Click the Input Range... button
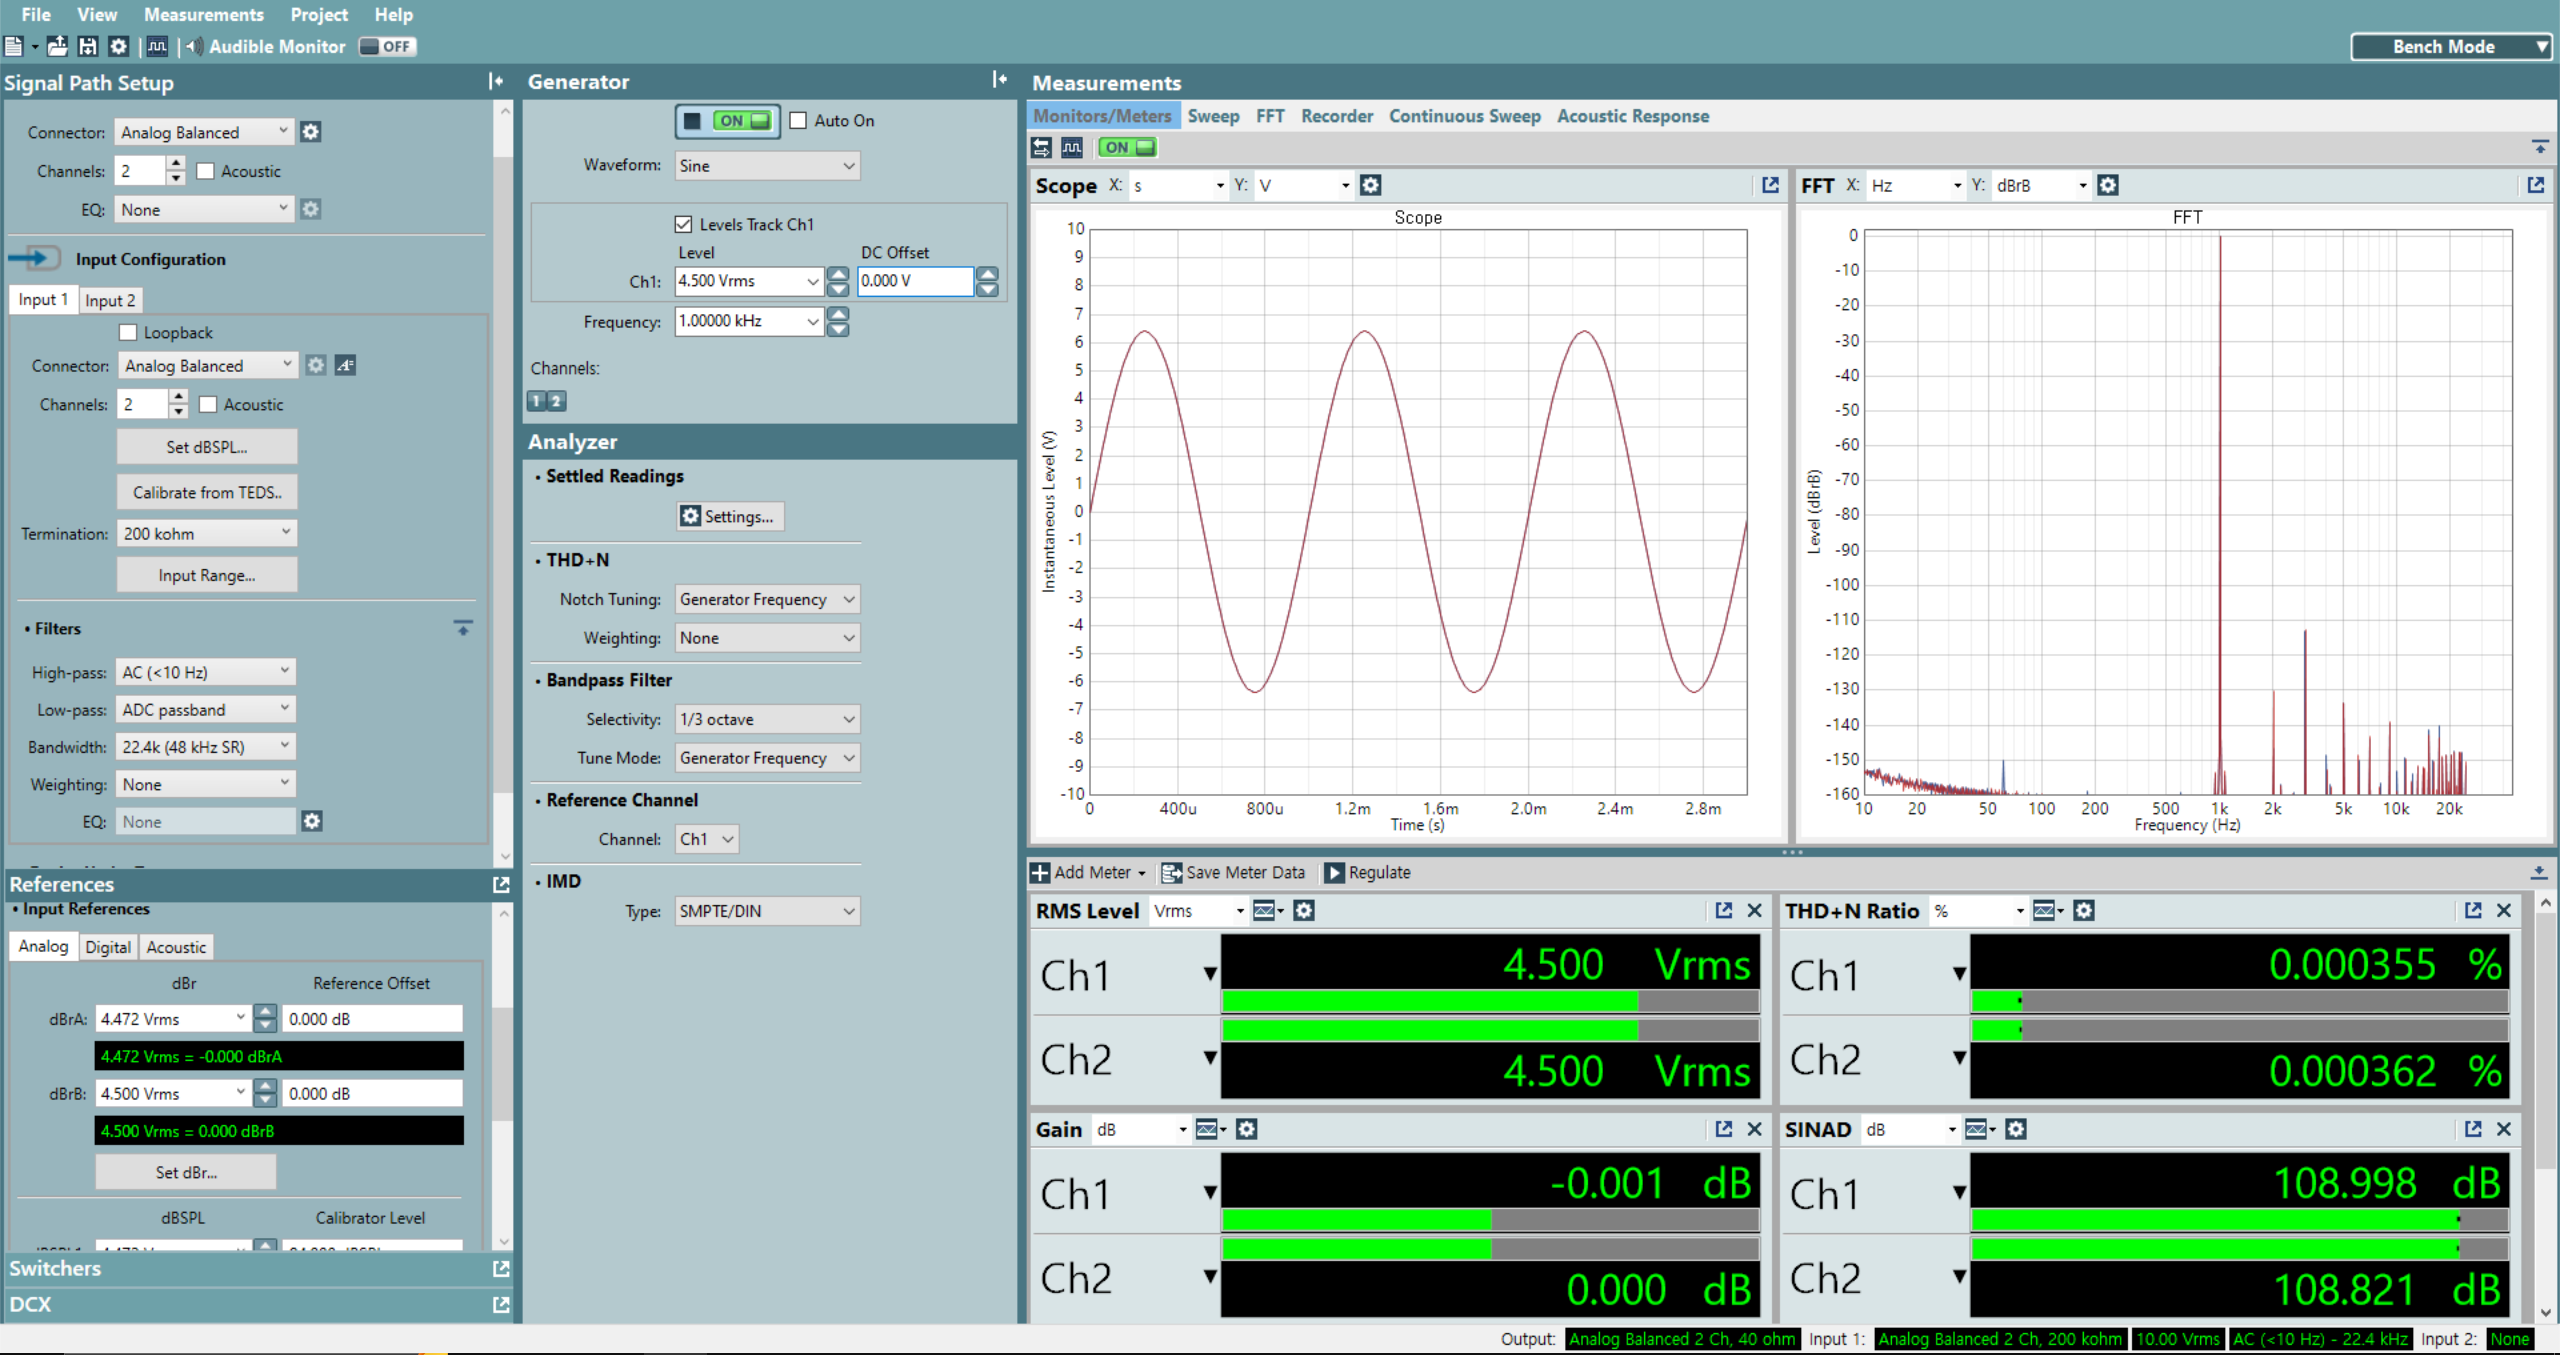Screen dimensions: 2560x1355 [207, 575]
